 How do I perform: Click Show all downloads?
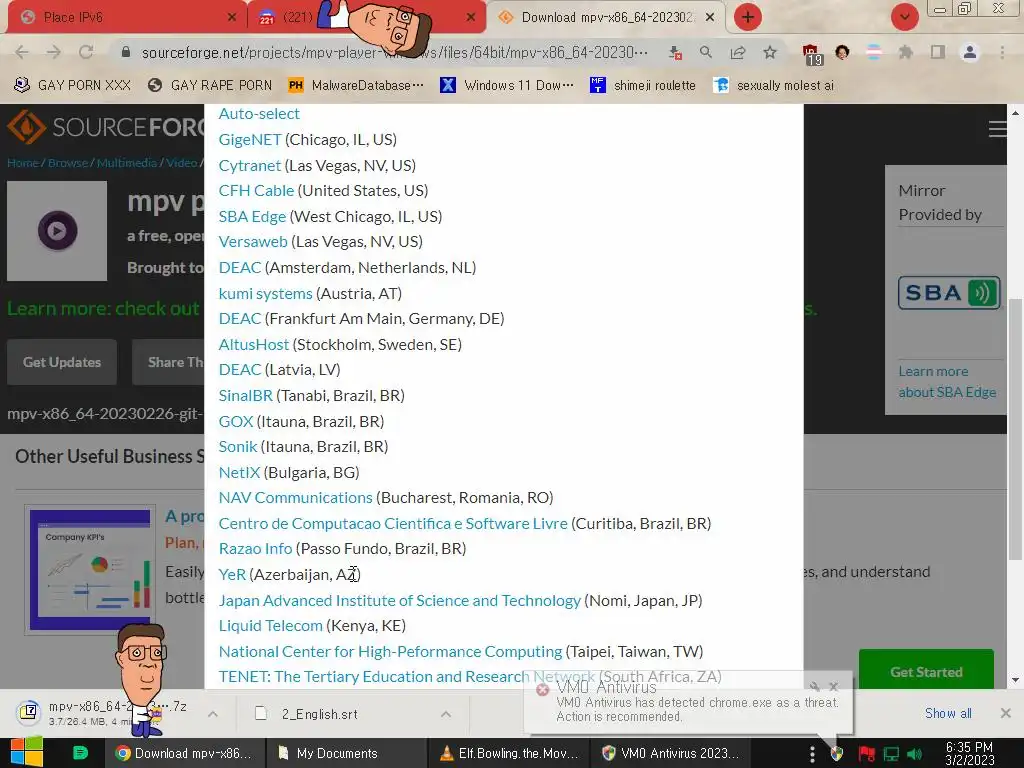pyautogui.click(x=948, y=713)
